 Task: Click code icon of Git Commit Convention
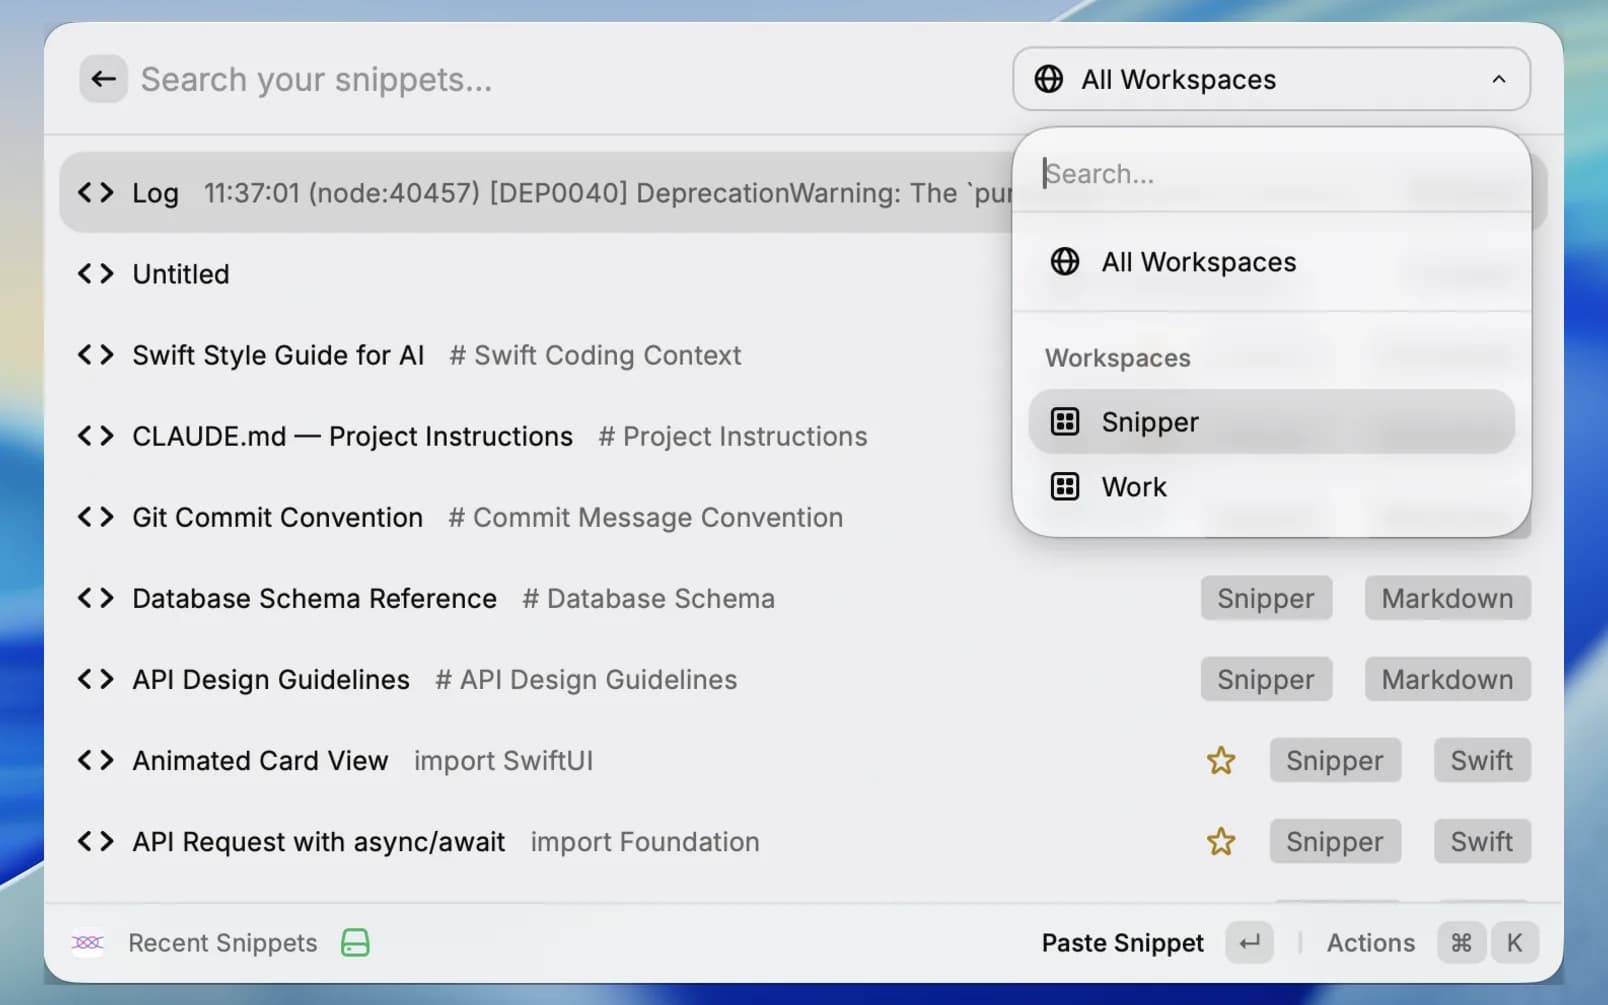[x=96, y=517]
